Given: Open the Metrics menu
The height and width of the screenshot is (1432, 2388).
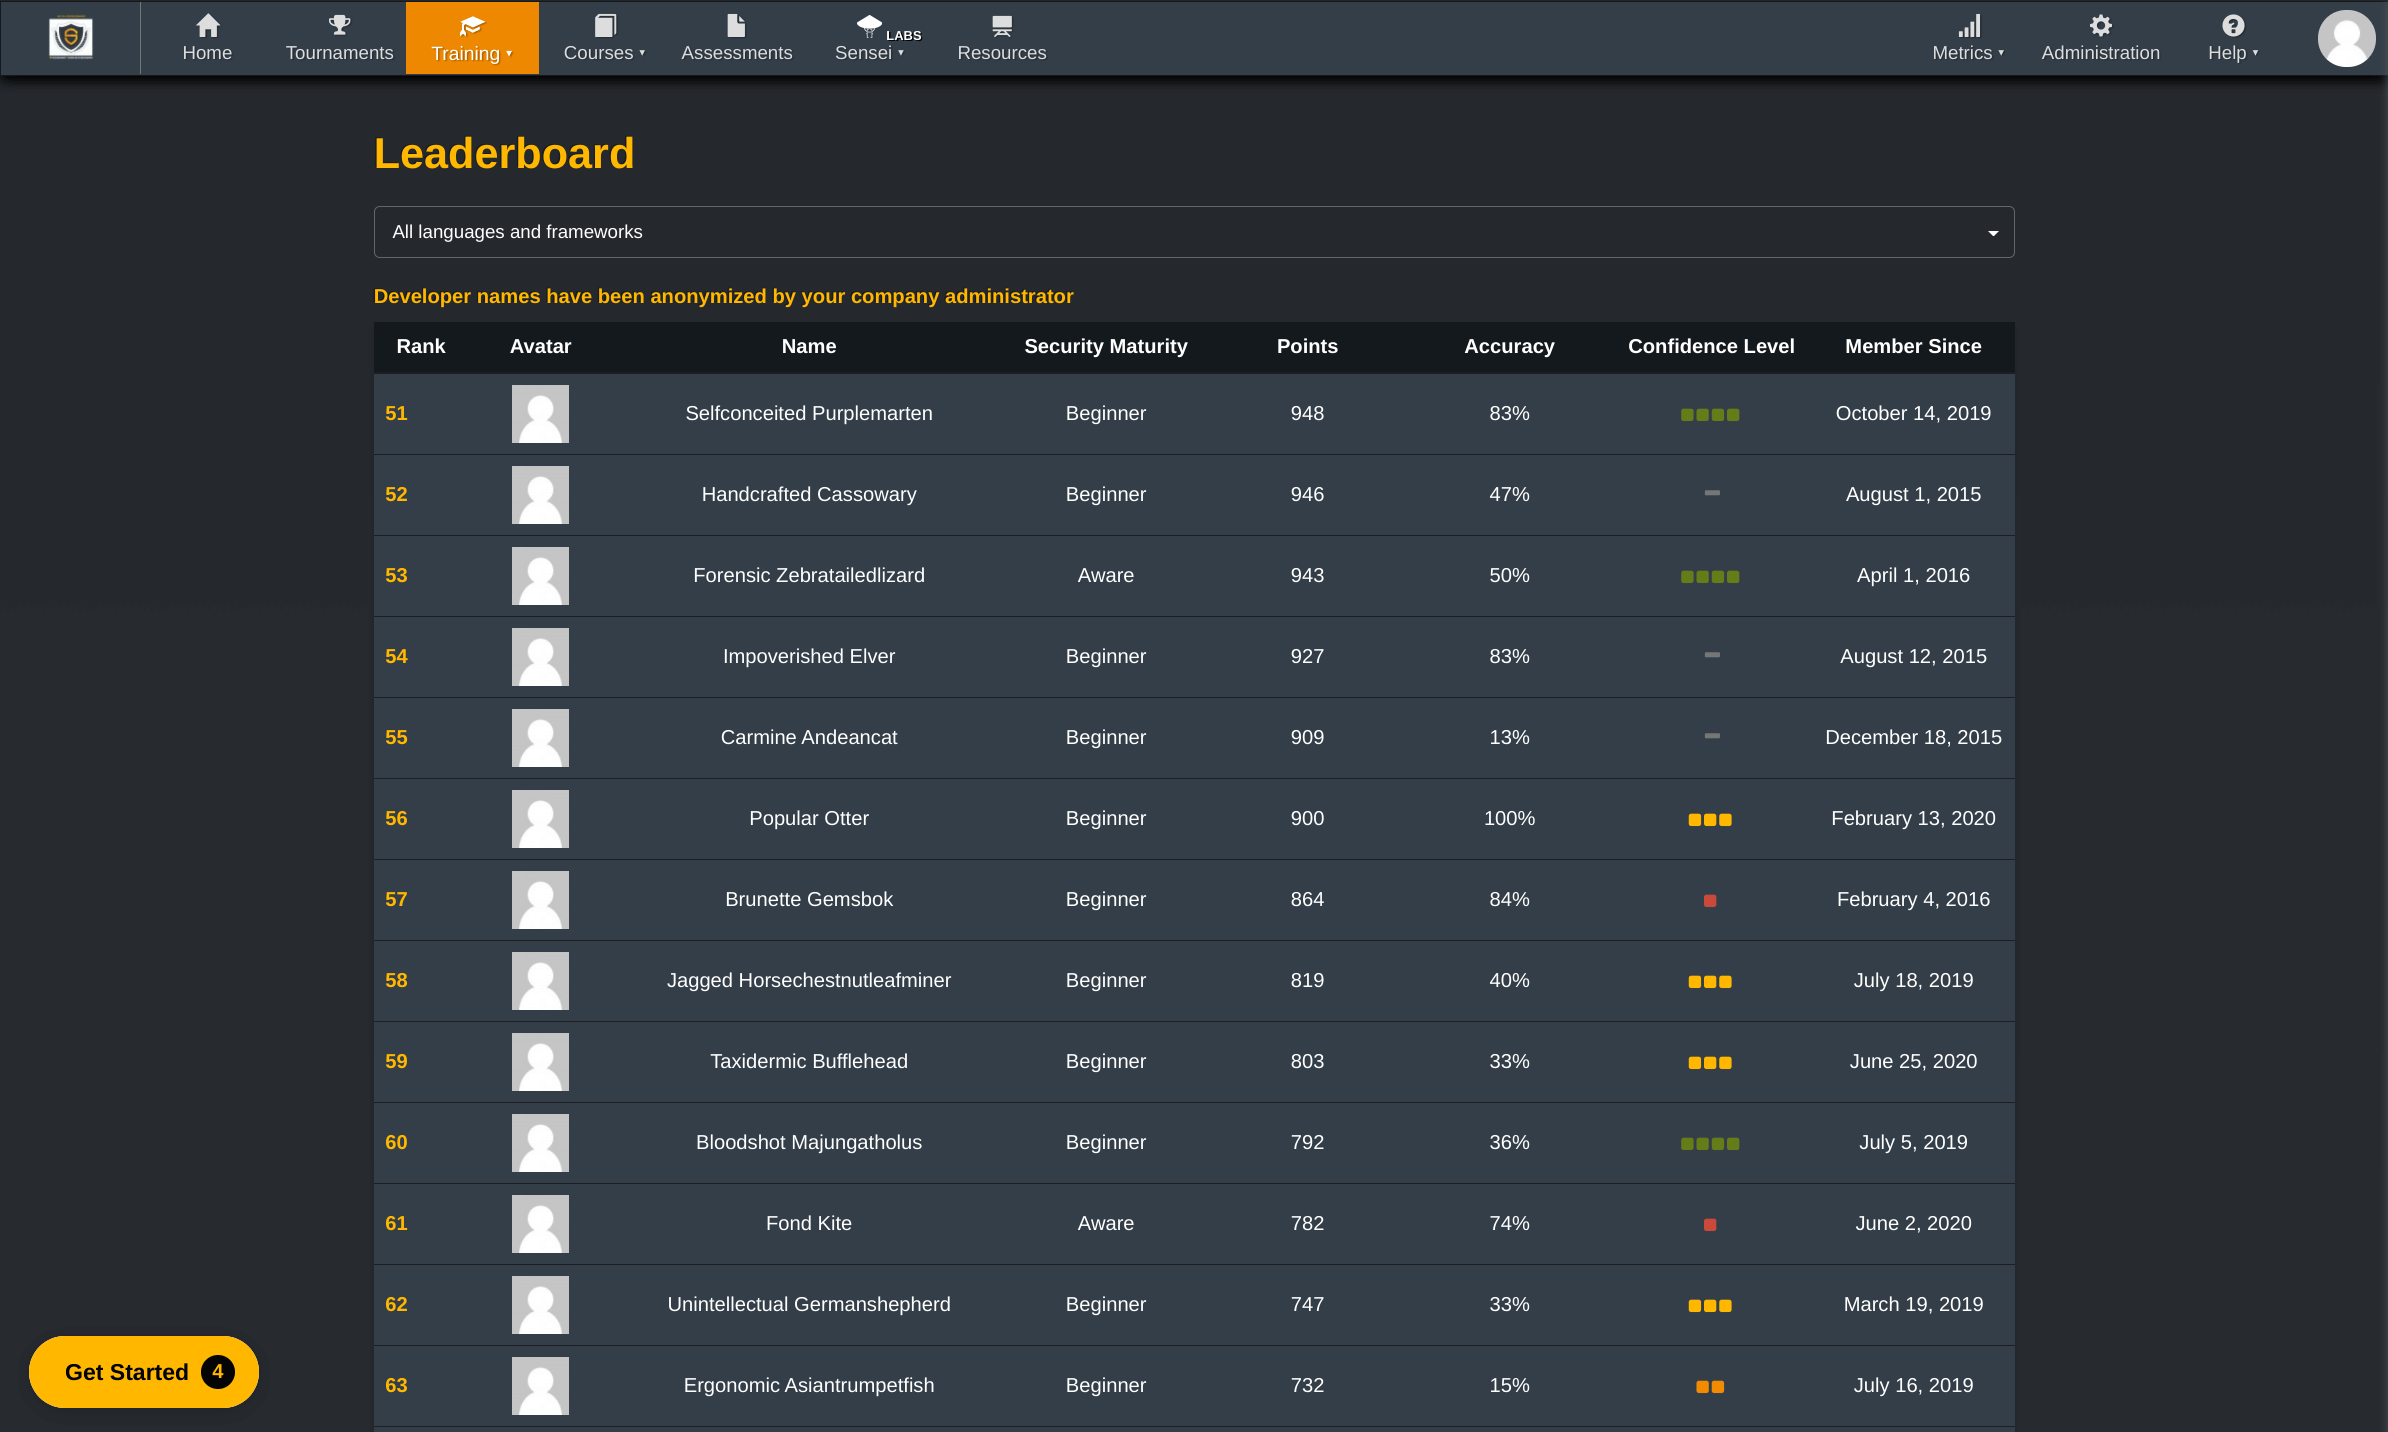Looking at the screenshot, I should 1967,38.
